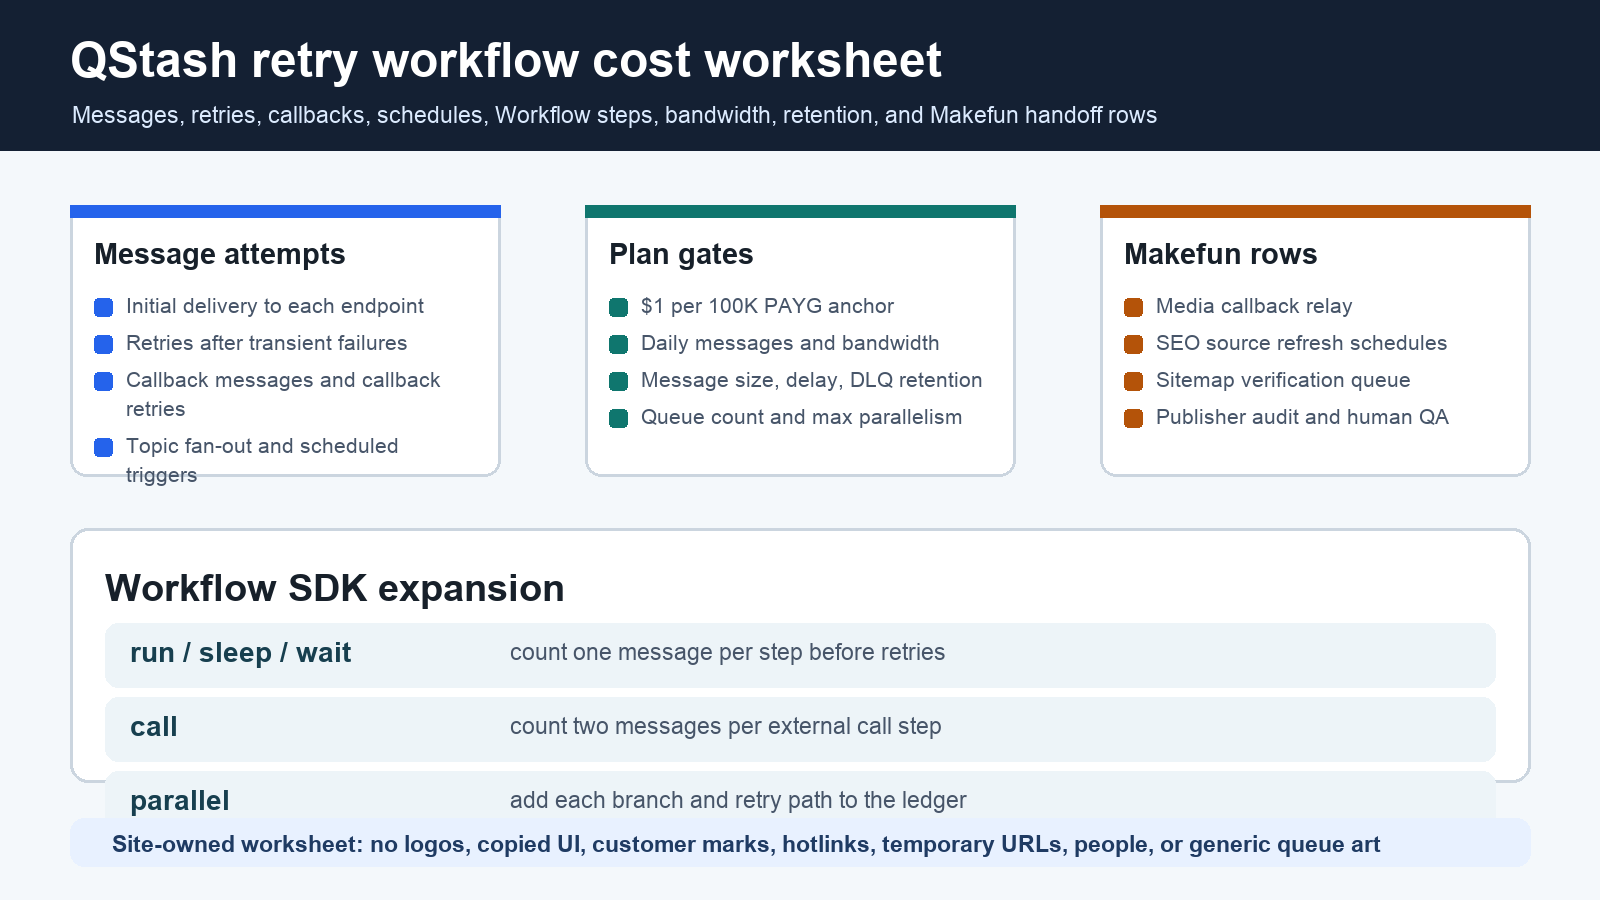
Task: Click the green bullet beside $1 per 100K PAYG
Action: tap(618, 307)
